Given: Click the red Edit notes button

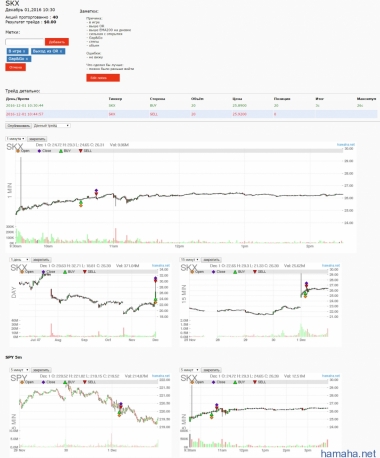Looking at the screenshot, I should click(103, 78).
